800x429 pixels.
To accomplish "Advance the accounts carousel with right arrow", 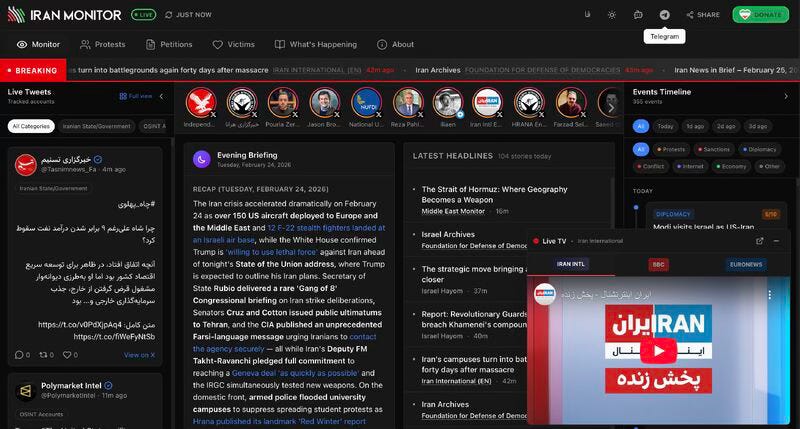I will coord(611,108).
